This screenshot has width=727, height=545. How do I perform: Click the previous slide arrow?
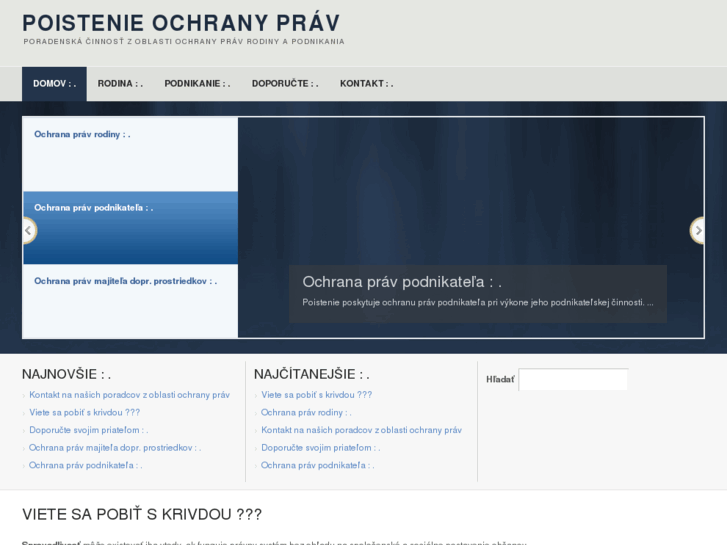(x=29, y=231)
